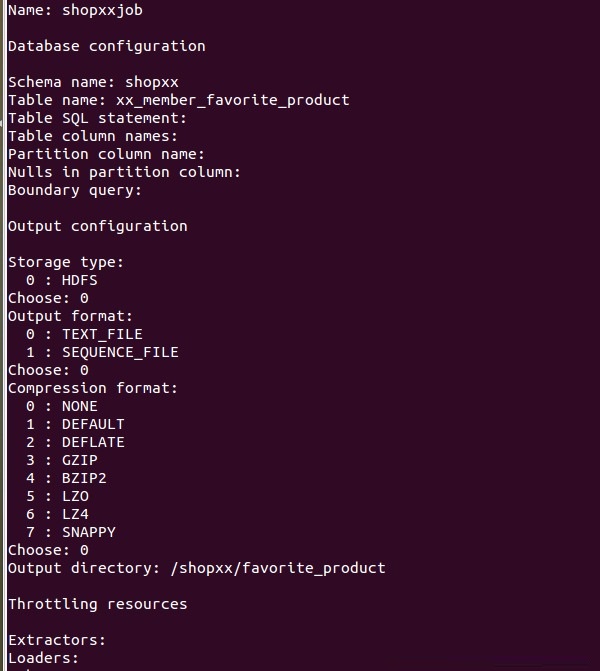This screenshot has height=671, width=600.
Task: Click the Extractors prompt line
Action: 57,641
